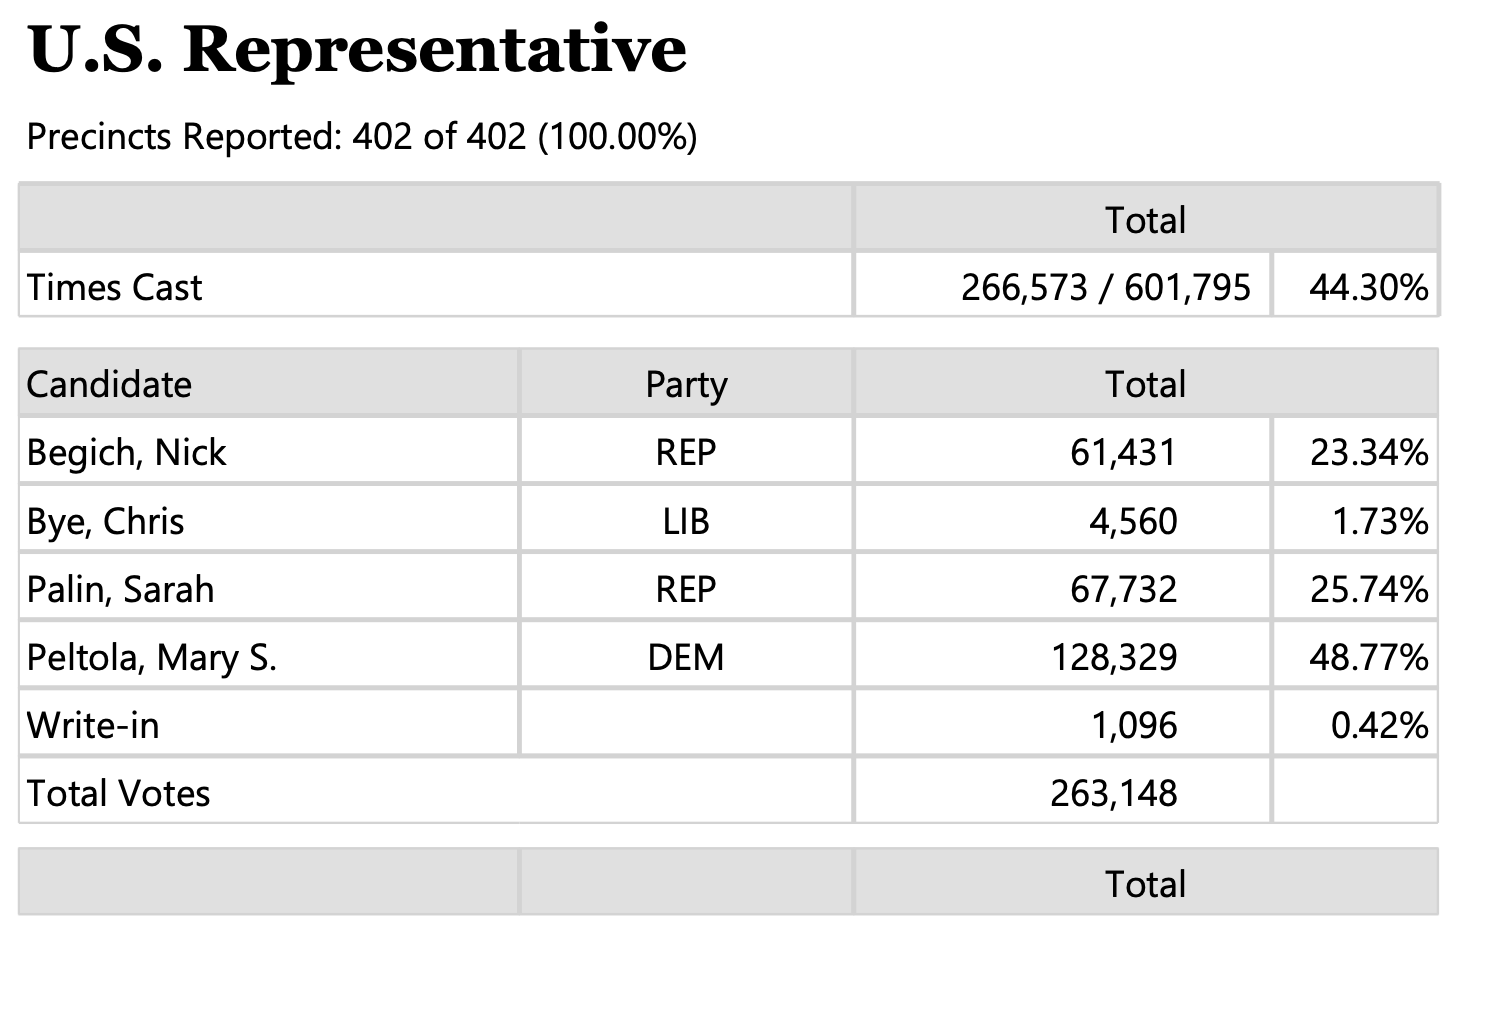This screenshot has height=1010, width=1490.
Task: Select the Peltola, Mary S. candidate name
Action: point(151,658)
